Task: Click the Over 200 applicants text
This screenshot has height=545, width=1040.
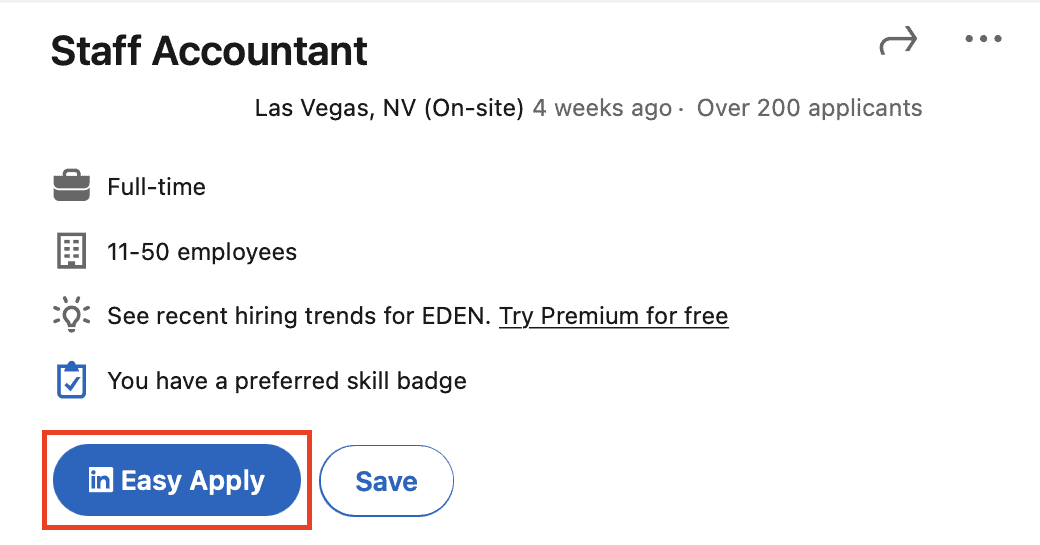Action: tap(809, 108)
